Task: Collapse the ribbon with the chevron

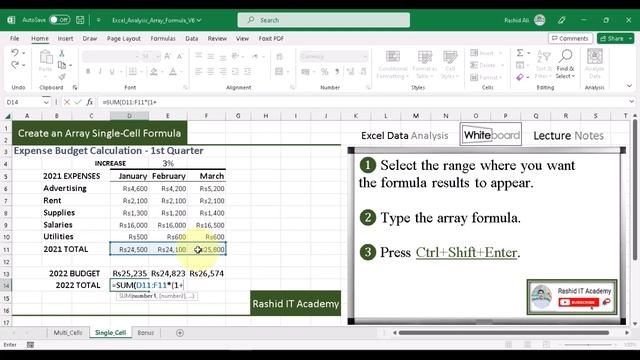Action: coord(629,86)
